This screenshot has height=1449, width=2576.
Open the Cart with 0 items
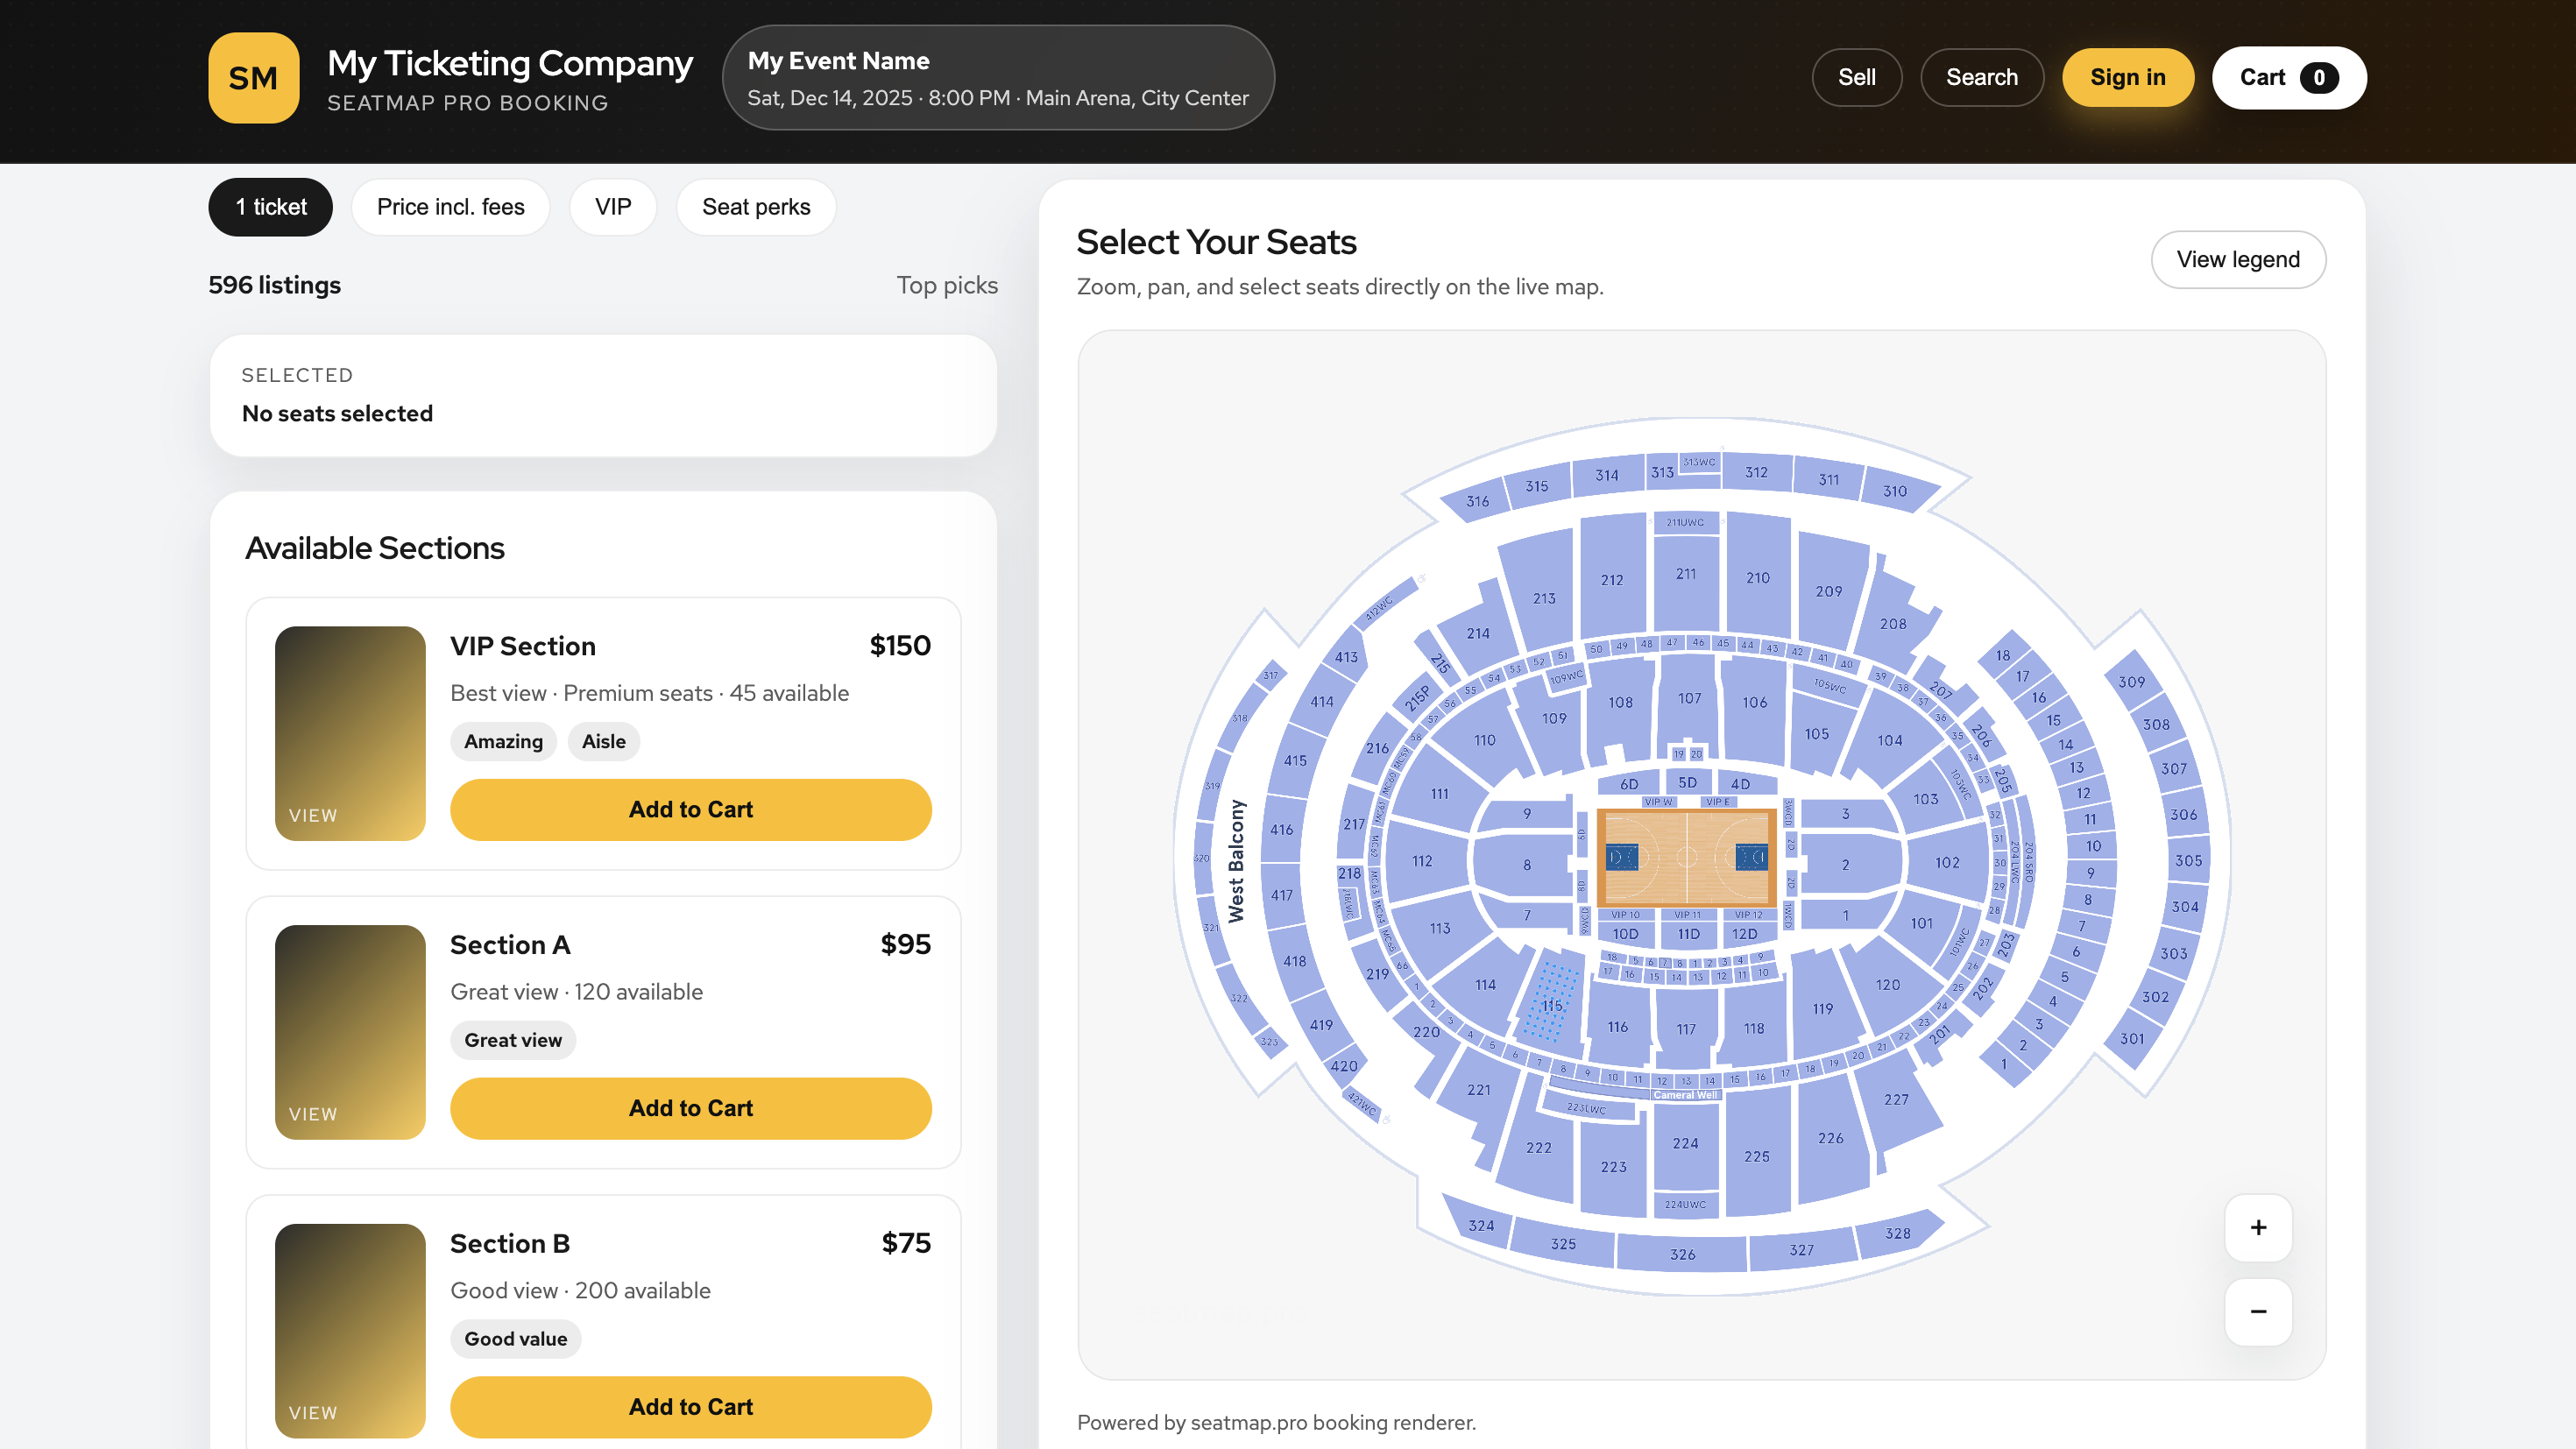tap(2288, 78)
